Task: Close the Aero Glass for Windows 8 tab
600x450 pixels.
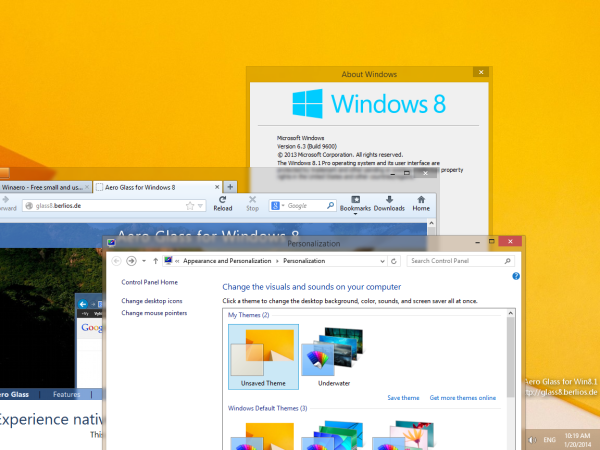Action: pyautogui.click(x=217, y=187)
